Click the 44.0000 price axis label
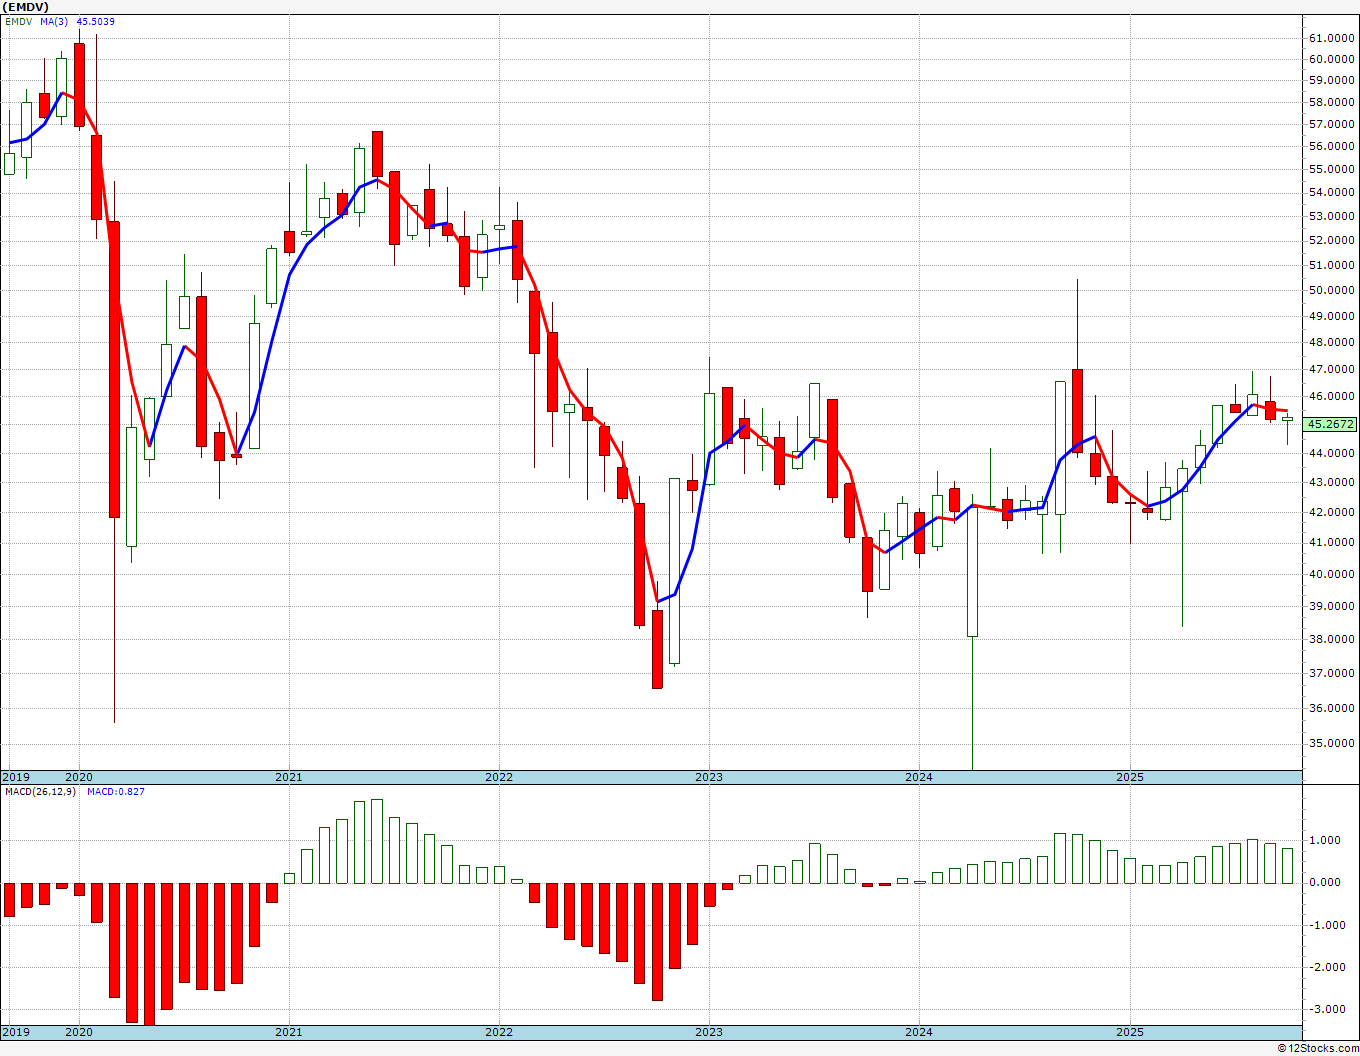The image size is (1360, 1056). (x=1332, y=453)
